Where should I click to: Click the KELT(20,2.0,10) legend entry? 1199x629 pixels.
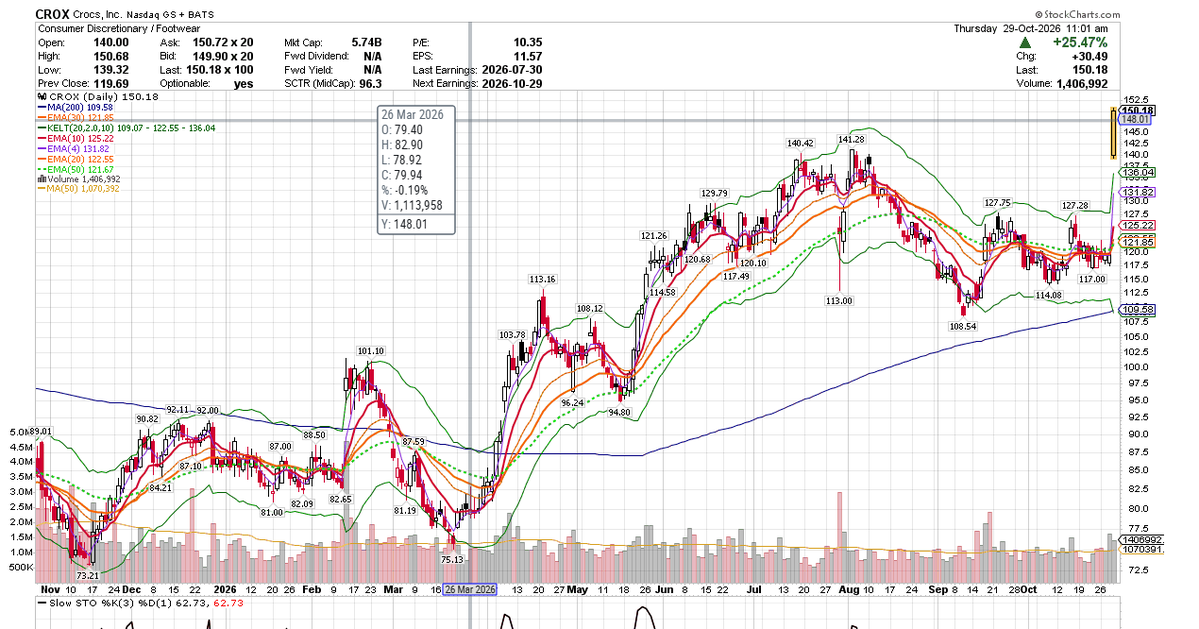click(x=126, y=128)
